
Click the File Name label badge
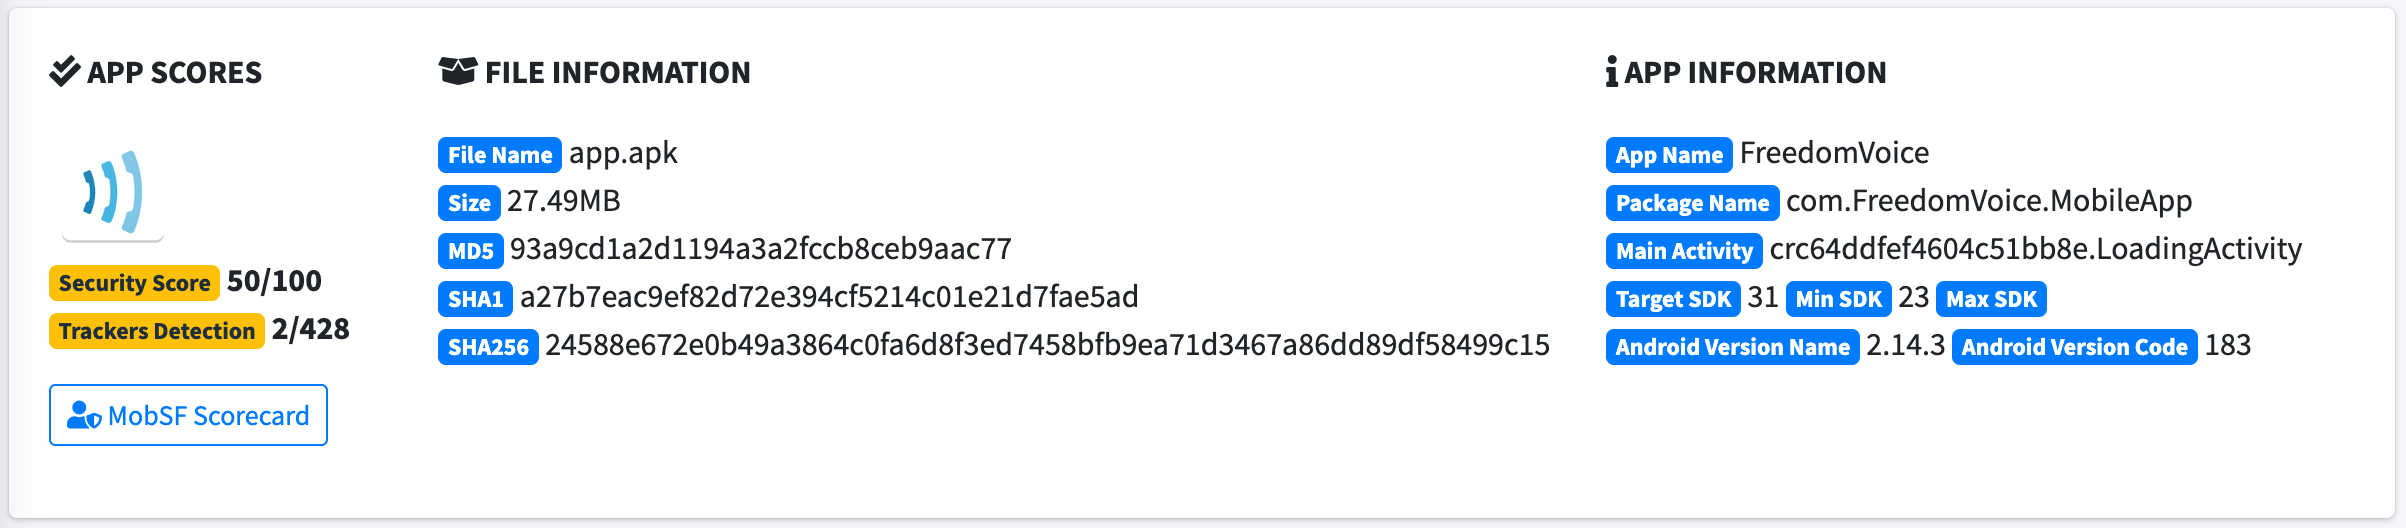(500, 155)
